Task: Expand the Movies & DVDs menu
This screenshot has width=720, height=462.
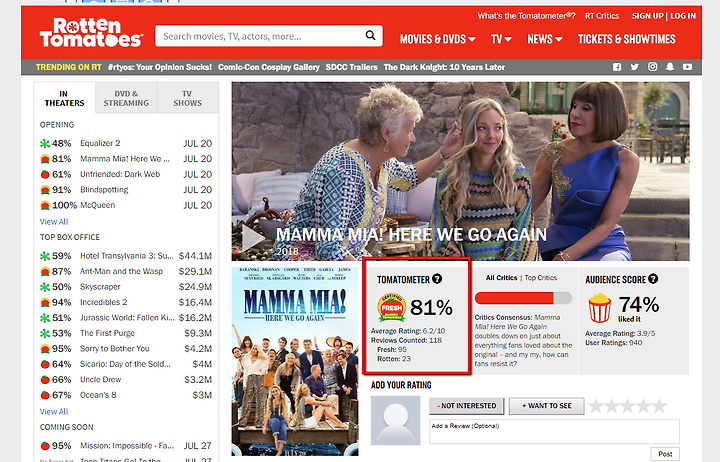Action: point(437,39)
